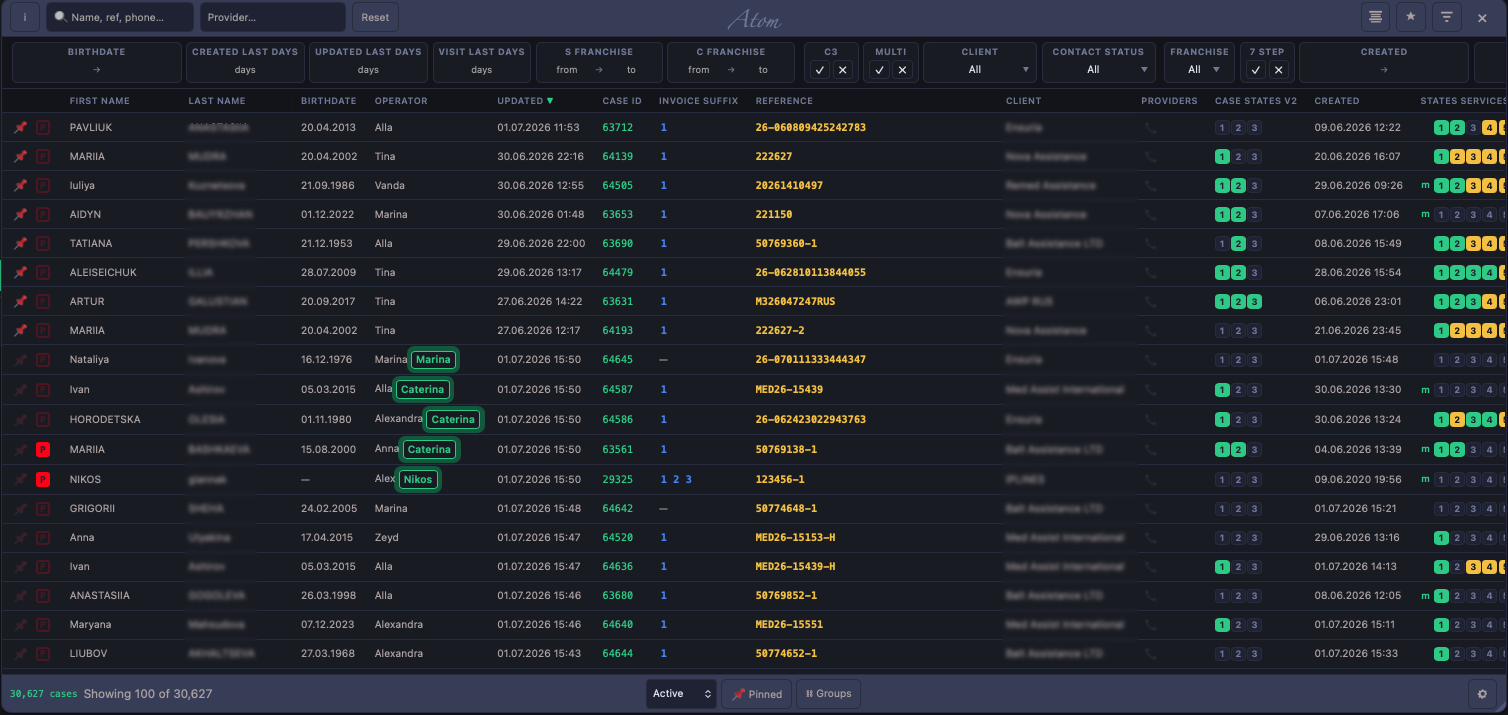1508x715 pixels.
Task: Enable 7 STEP filter checkmark
Action: coord(1257,70)
